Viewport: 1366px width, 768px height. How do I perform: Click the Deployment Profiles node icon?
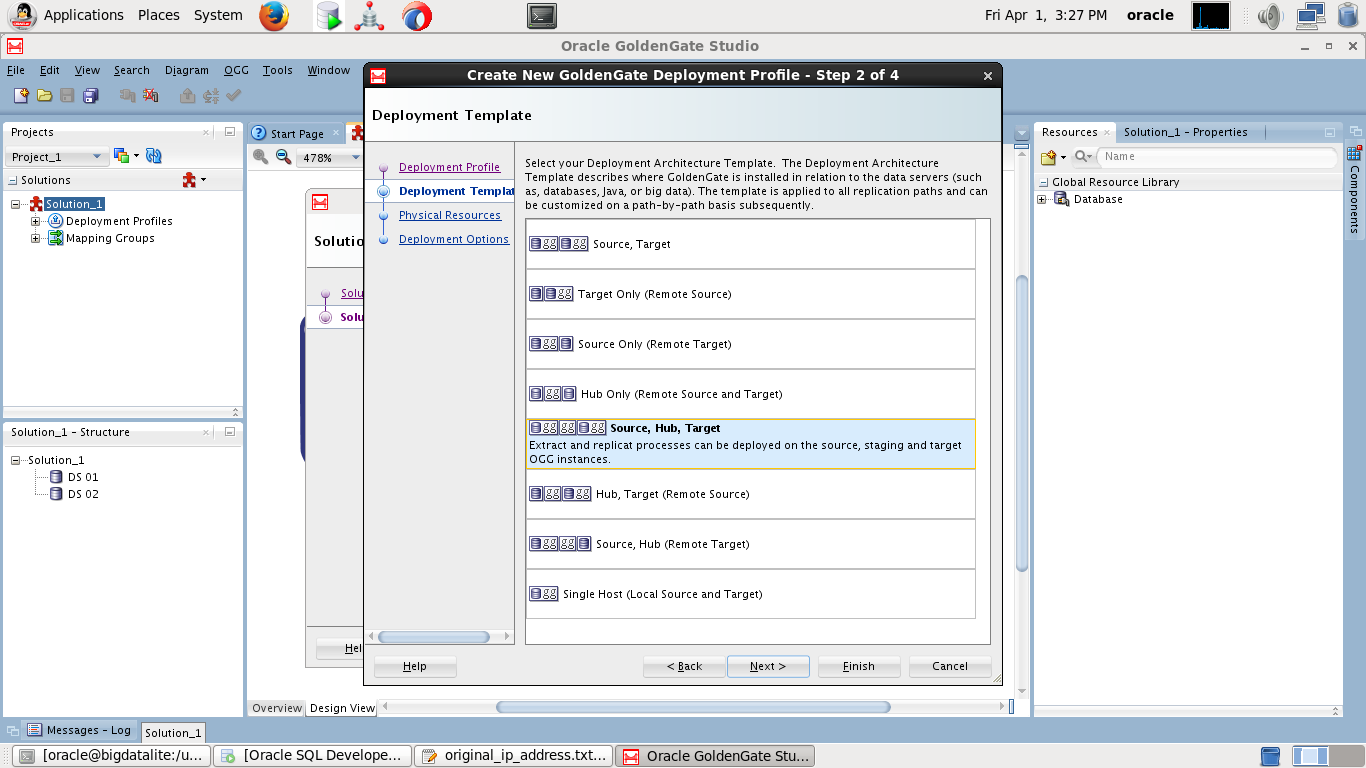click(56, 221)
